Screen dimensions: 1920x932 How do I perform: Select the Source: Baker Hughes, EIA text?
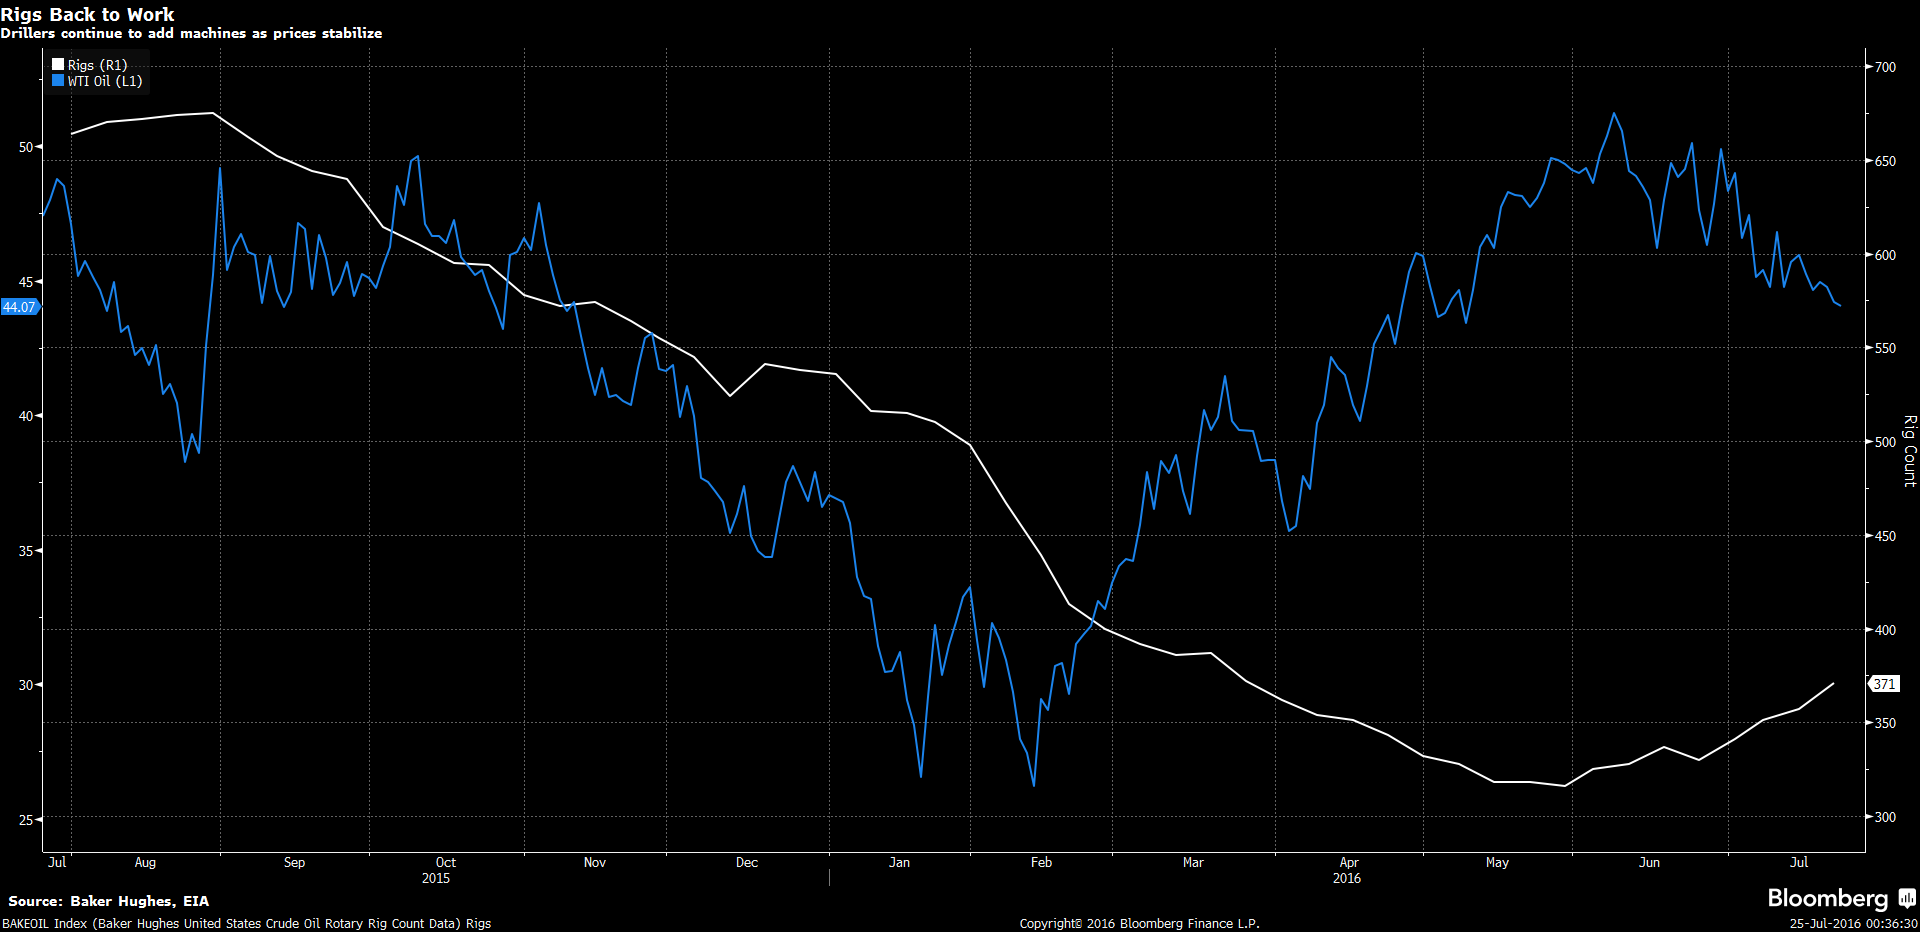[x=108, y=901]
